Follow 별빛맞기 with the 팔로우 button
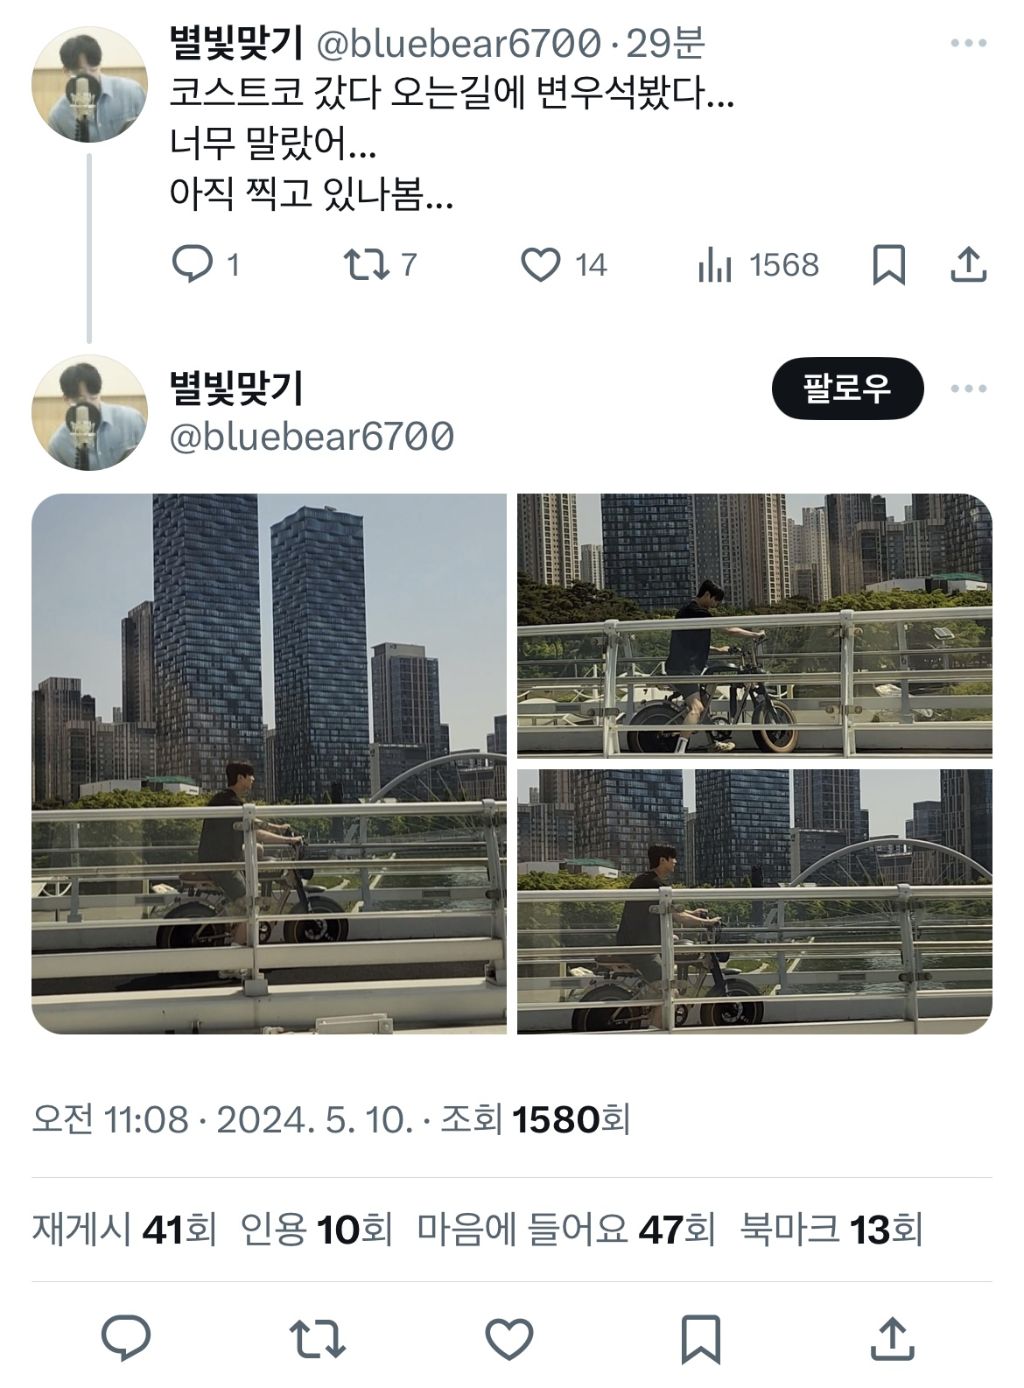Image resolution: width=1024 pixels, height=1388 pixels. [847, 388]
